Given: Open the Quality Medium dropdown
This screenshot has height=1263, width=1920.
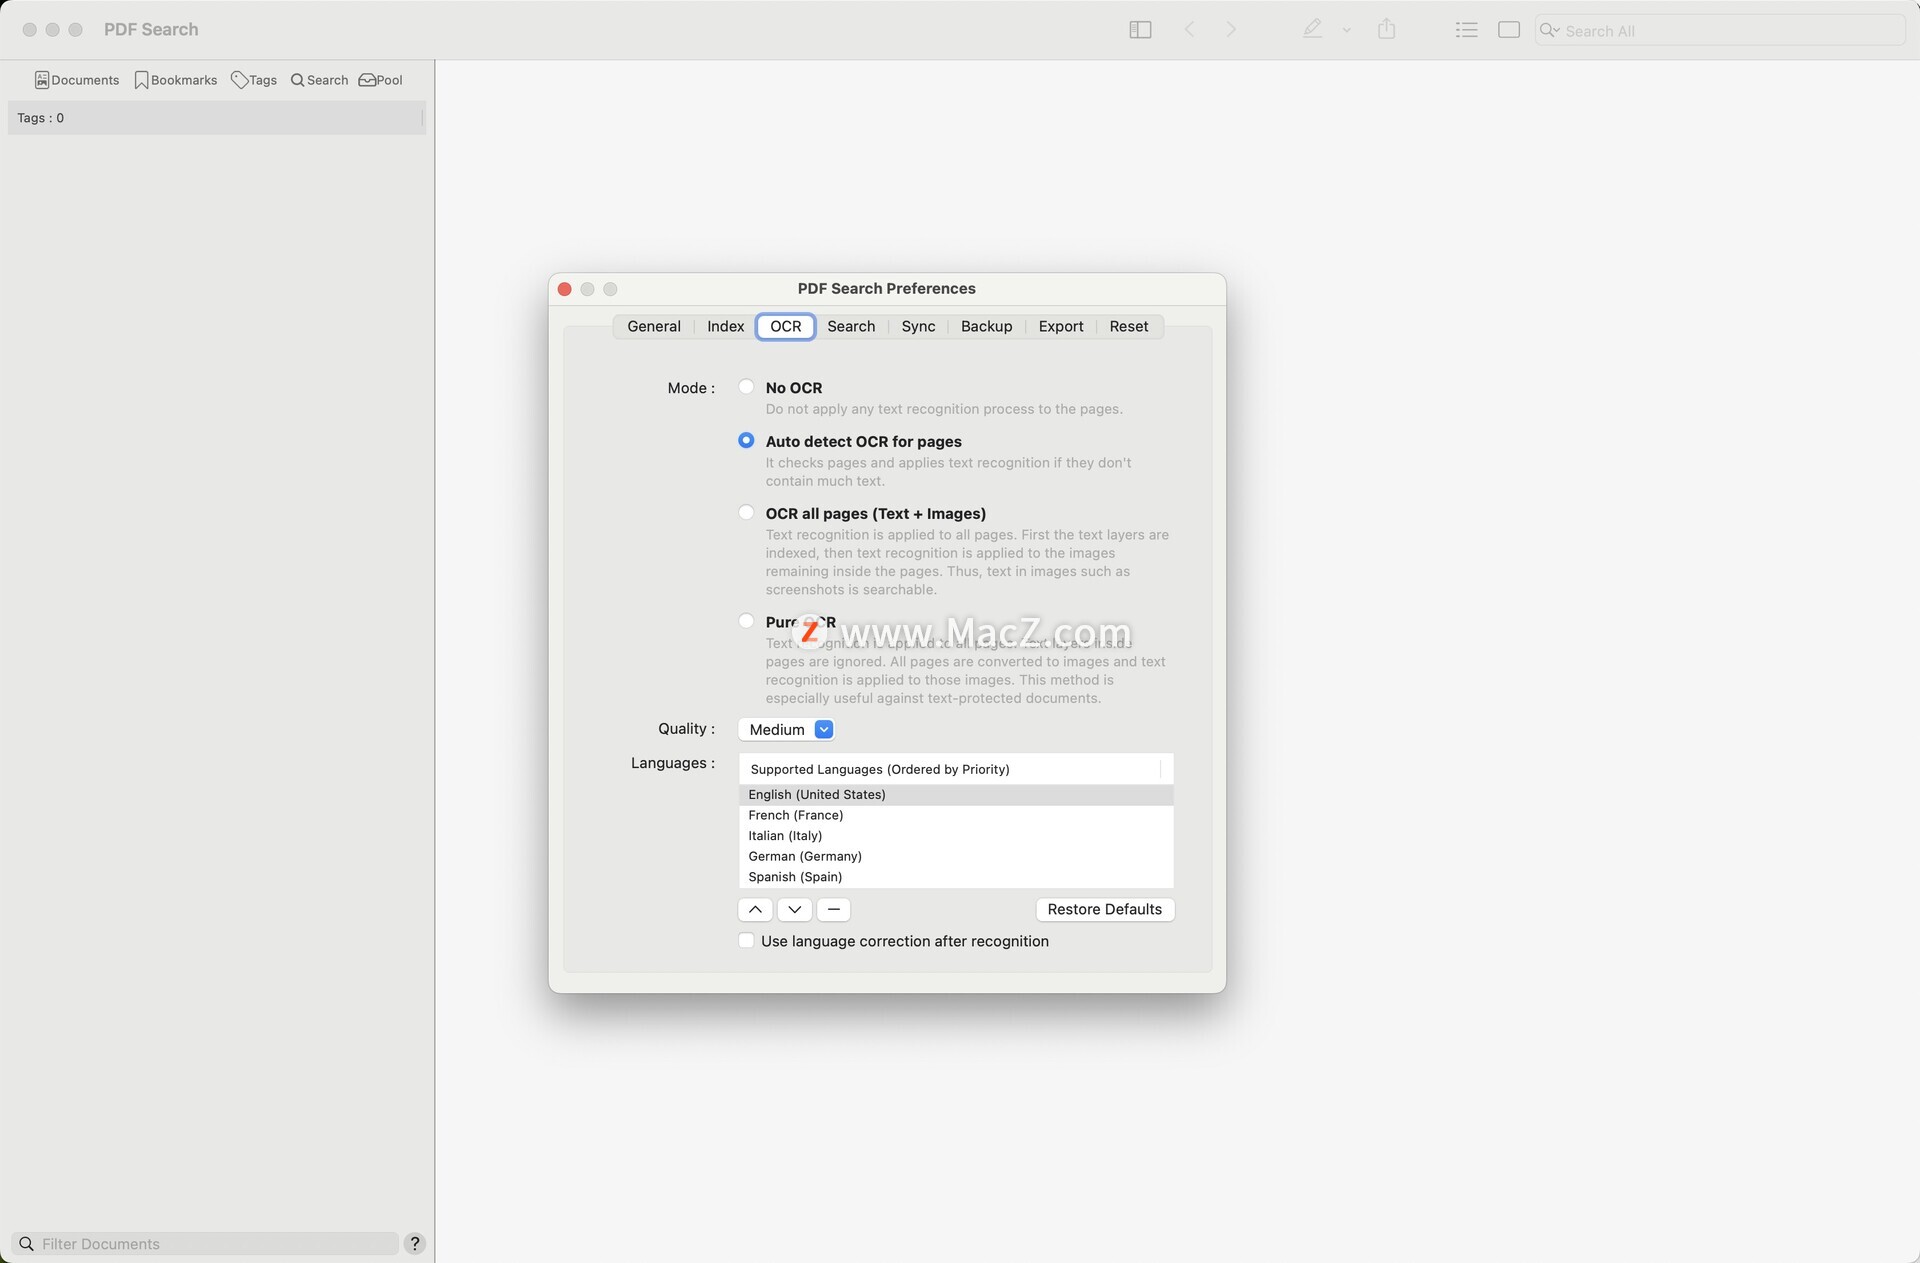Looking at the screenshot, I should (786, 729).
